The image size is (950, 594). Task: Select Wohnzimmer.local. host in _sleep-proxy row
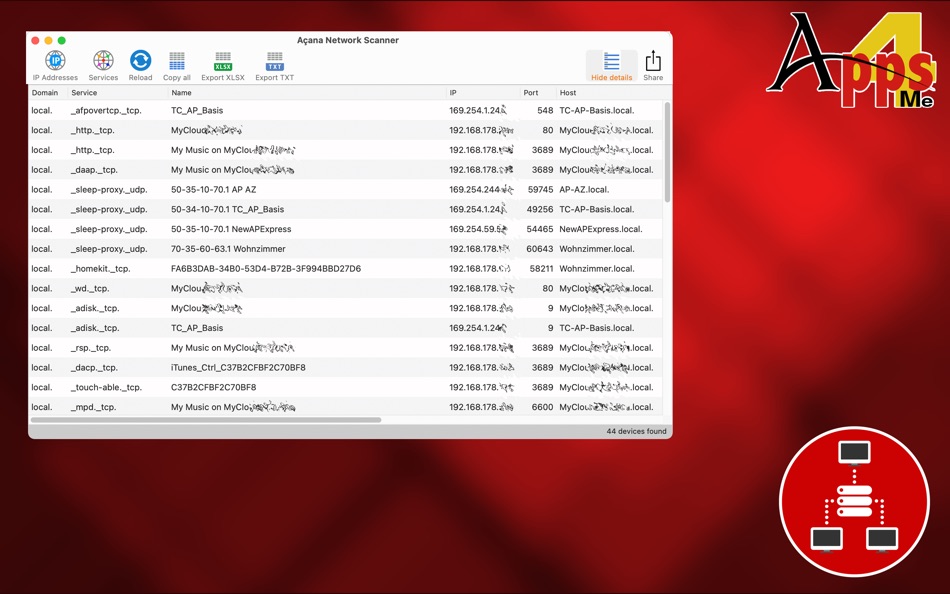coord(597,249)
